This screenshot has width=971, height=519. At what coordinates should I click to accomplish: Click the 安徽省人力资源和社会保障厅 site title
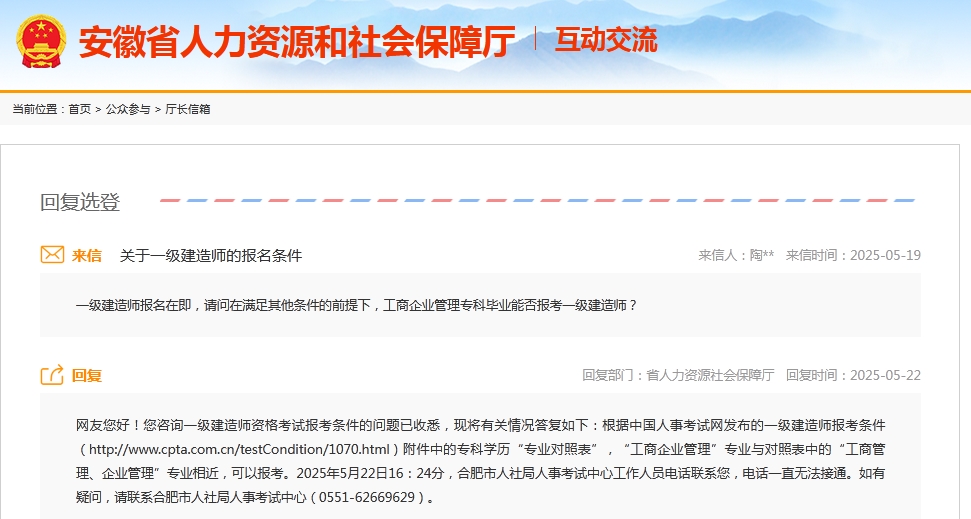[297, 41]
